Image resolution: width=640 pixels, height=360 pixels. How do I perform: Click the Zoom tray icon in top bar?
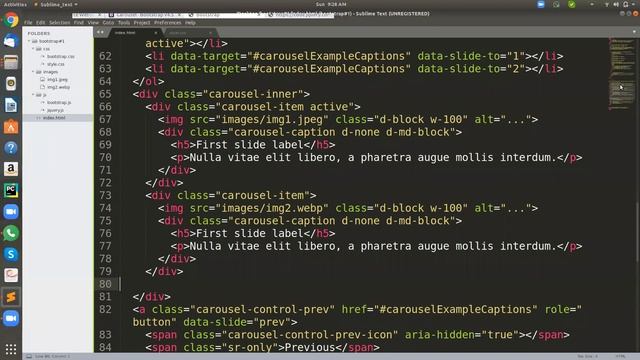pyautogui.click(x=541, y=4)
